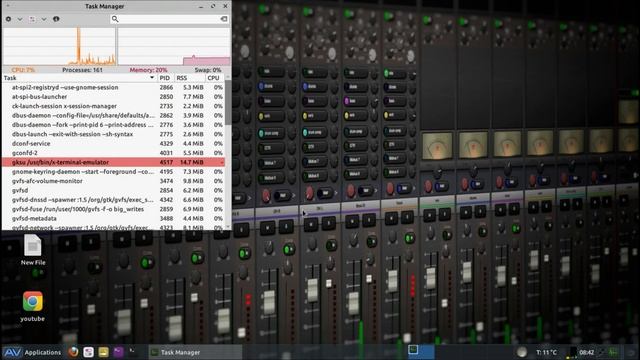Open the terminal launcher on panel
The height and width of the screenshot is (360, 640).
(x=133, y=351)
